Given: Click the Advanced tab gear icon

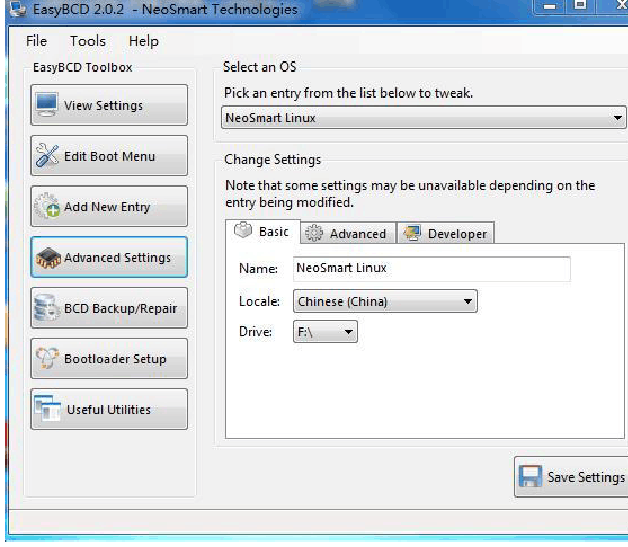Looking at the screenshot, I should pos(314,233).
